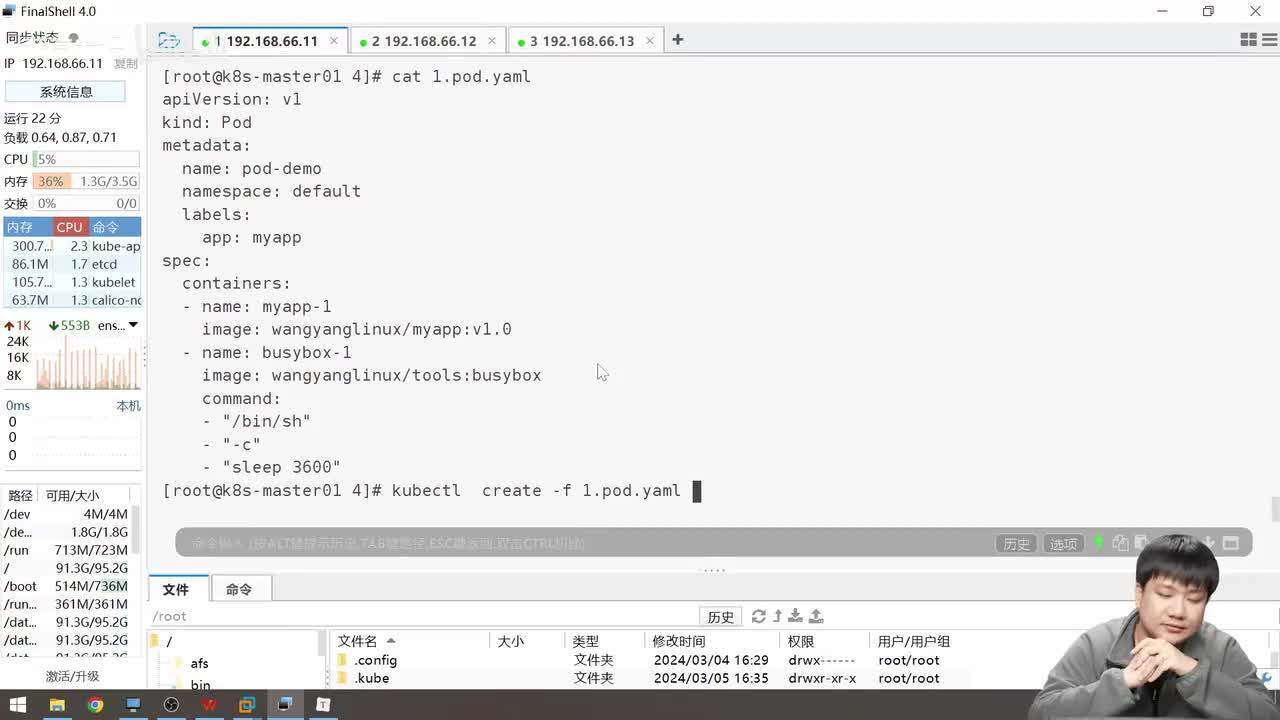The width and height of the screenshot is (1280, 720).
Task: Open the grid layout view icon
Action: [1248, 40]
